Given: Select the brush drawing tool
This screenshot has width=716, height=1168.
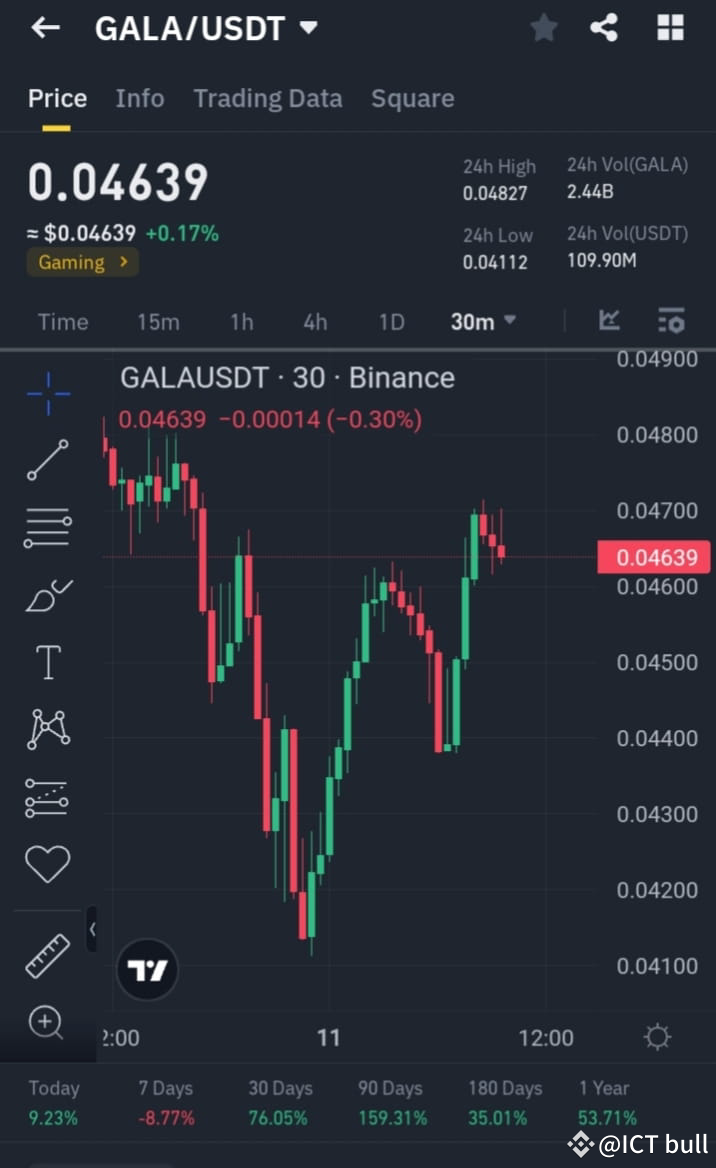Looking at the screenshot, I should point(47,594).
